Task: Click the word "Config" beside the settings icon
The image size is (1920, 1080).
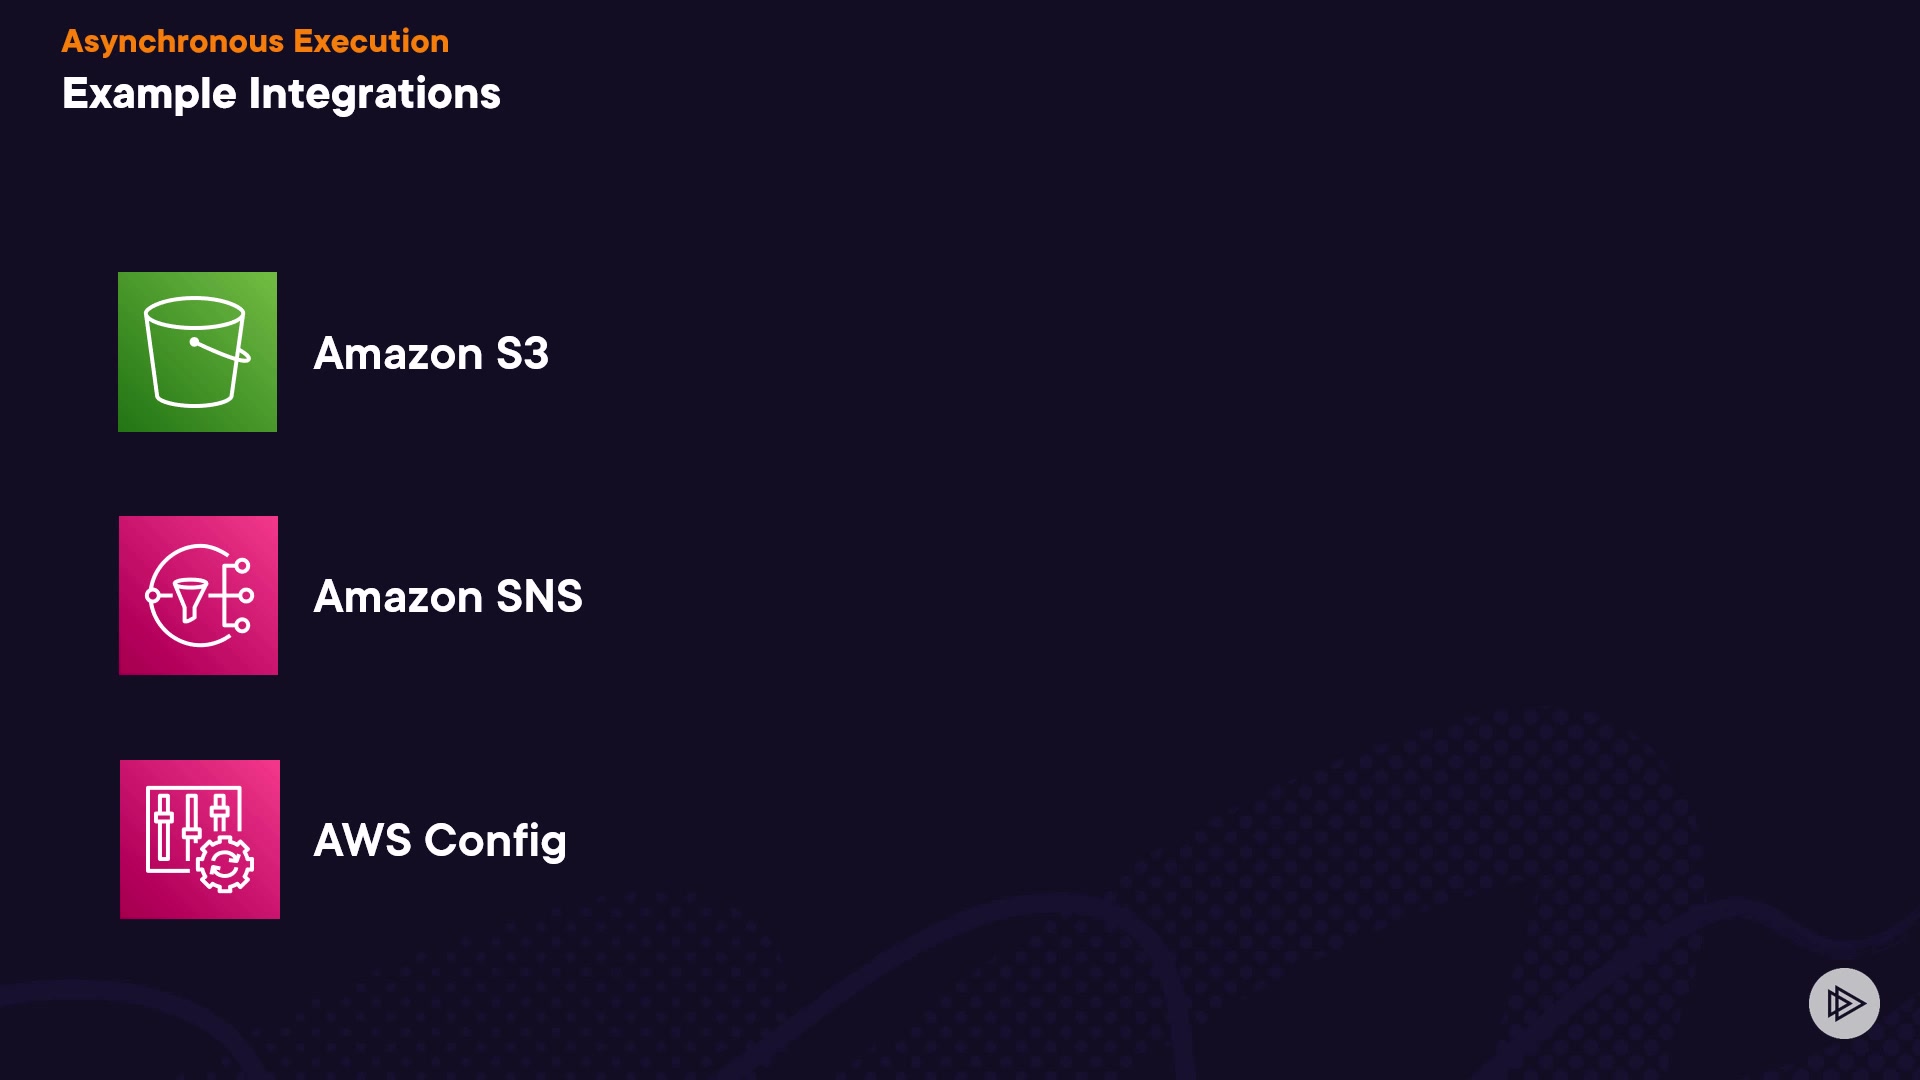Action: pyautogui.click(x=495, y=841)
